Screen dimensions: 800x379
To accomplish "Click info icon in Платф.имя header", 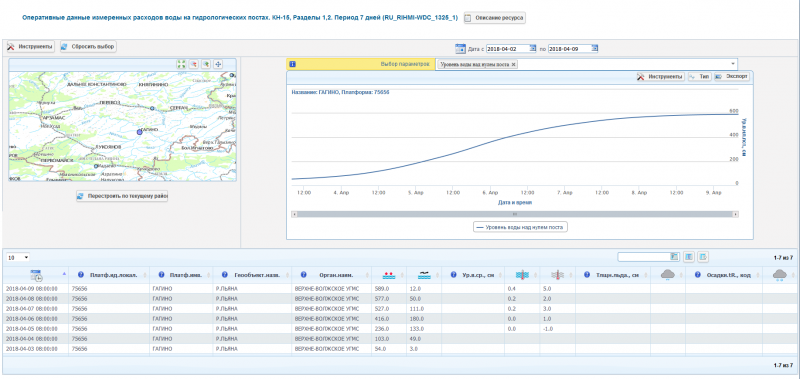I will pyautogui.click(x=161, y=275).
